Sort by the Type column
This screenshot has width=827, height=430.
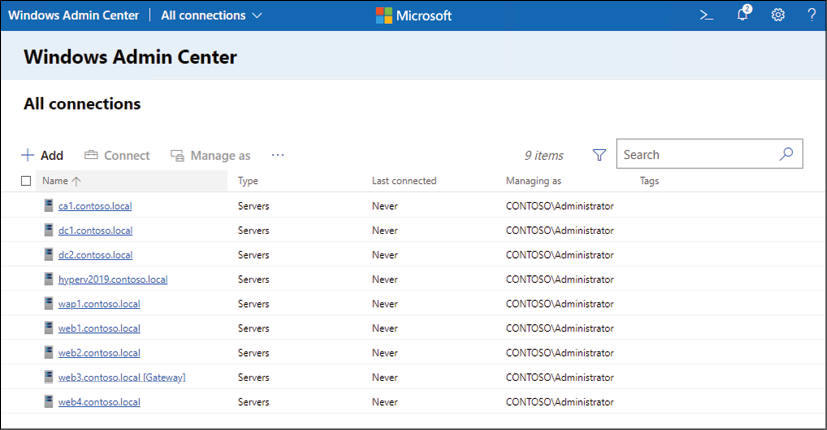click(248, 181)
